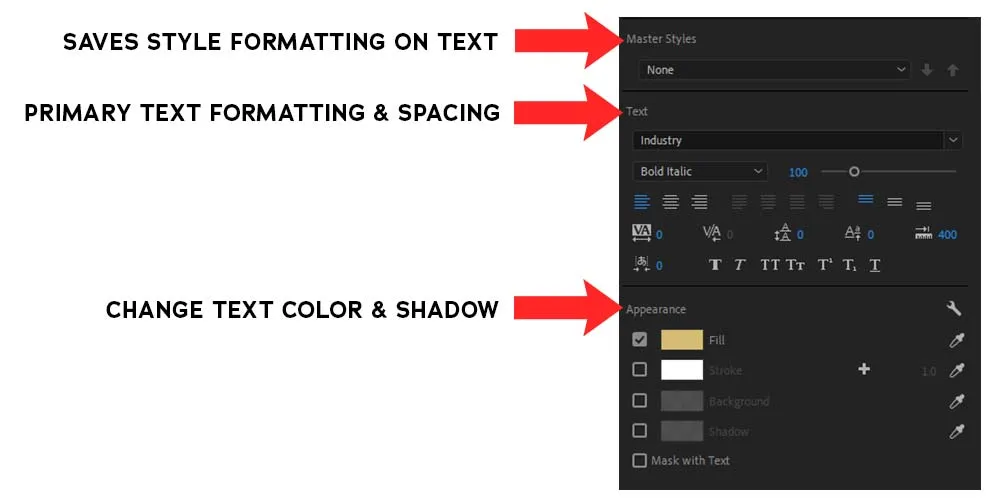Click the right align text icon
This screenshot has width=1000, height=500.
pyautogui.click(x=700, y=202)
